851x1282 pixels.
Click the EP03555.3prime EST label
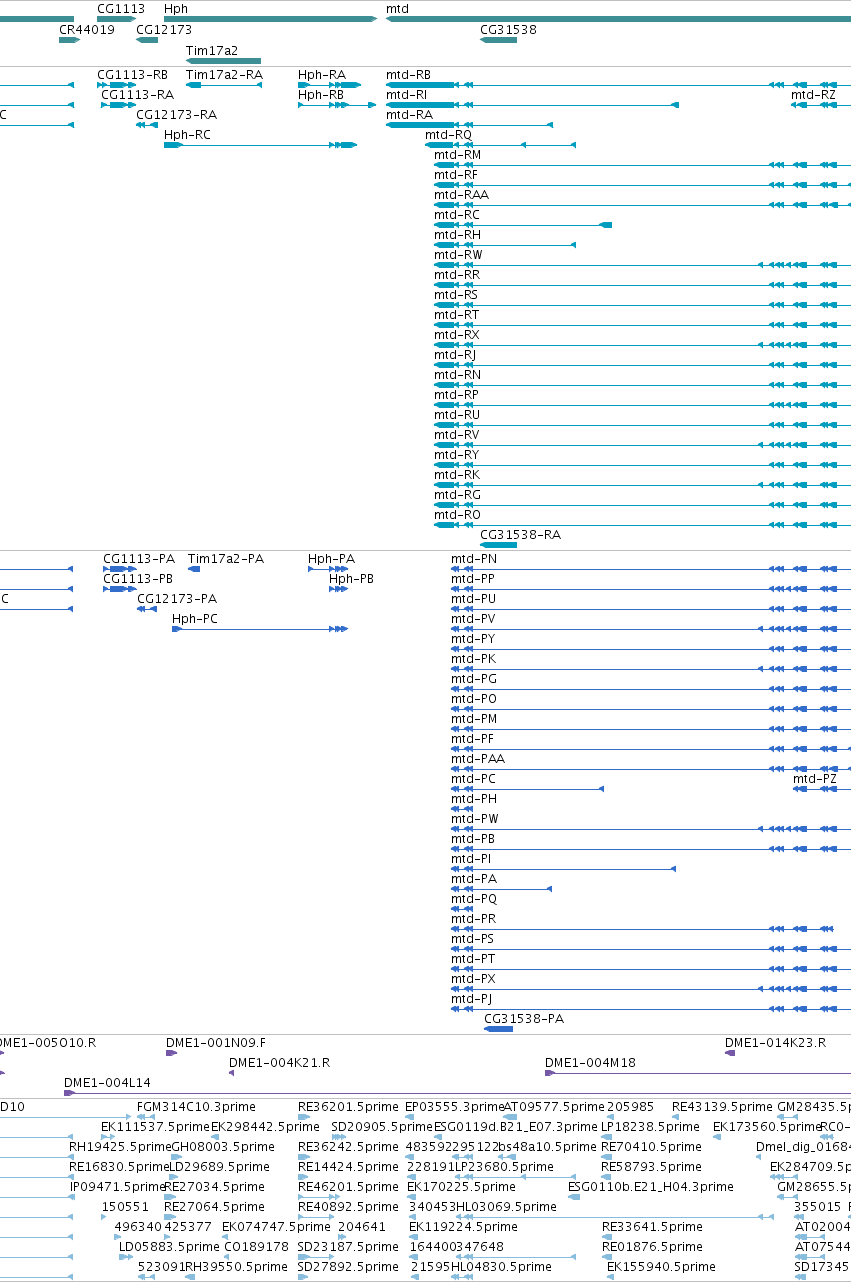tap(455, 1107)
